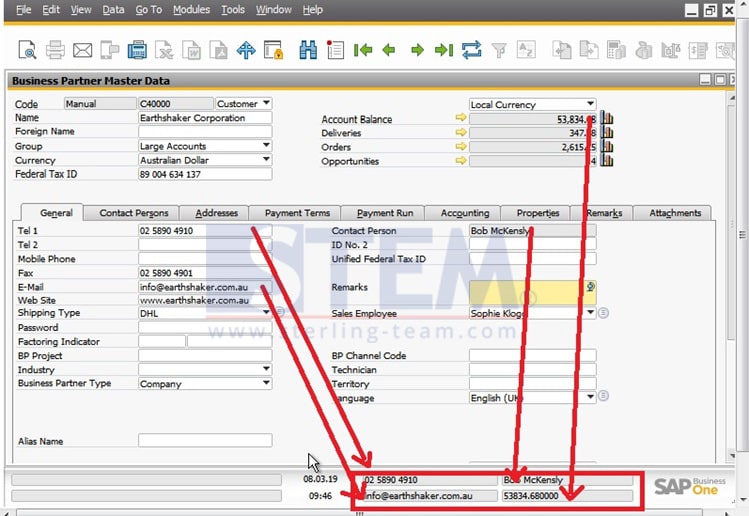The height and width of the screenshot is (516, 749).
Task: Click the Name field Earthshaker Corporation
Action: 205,118
